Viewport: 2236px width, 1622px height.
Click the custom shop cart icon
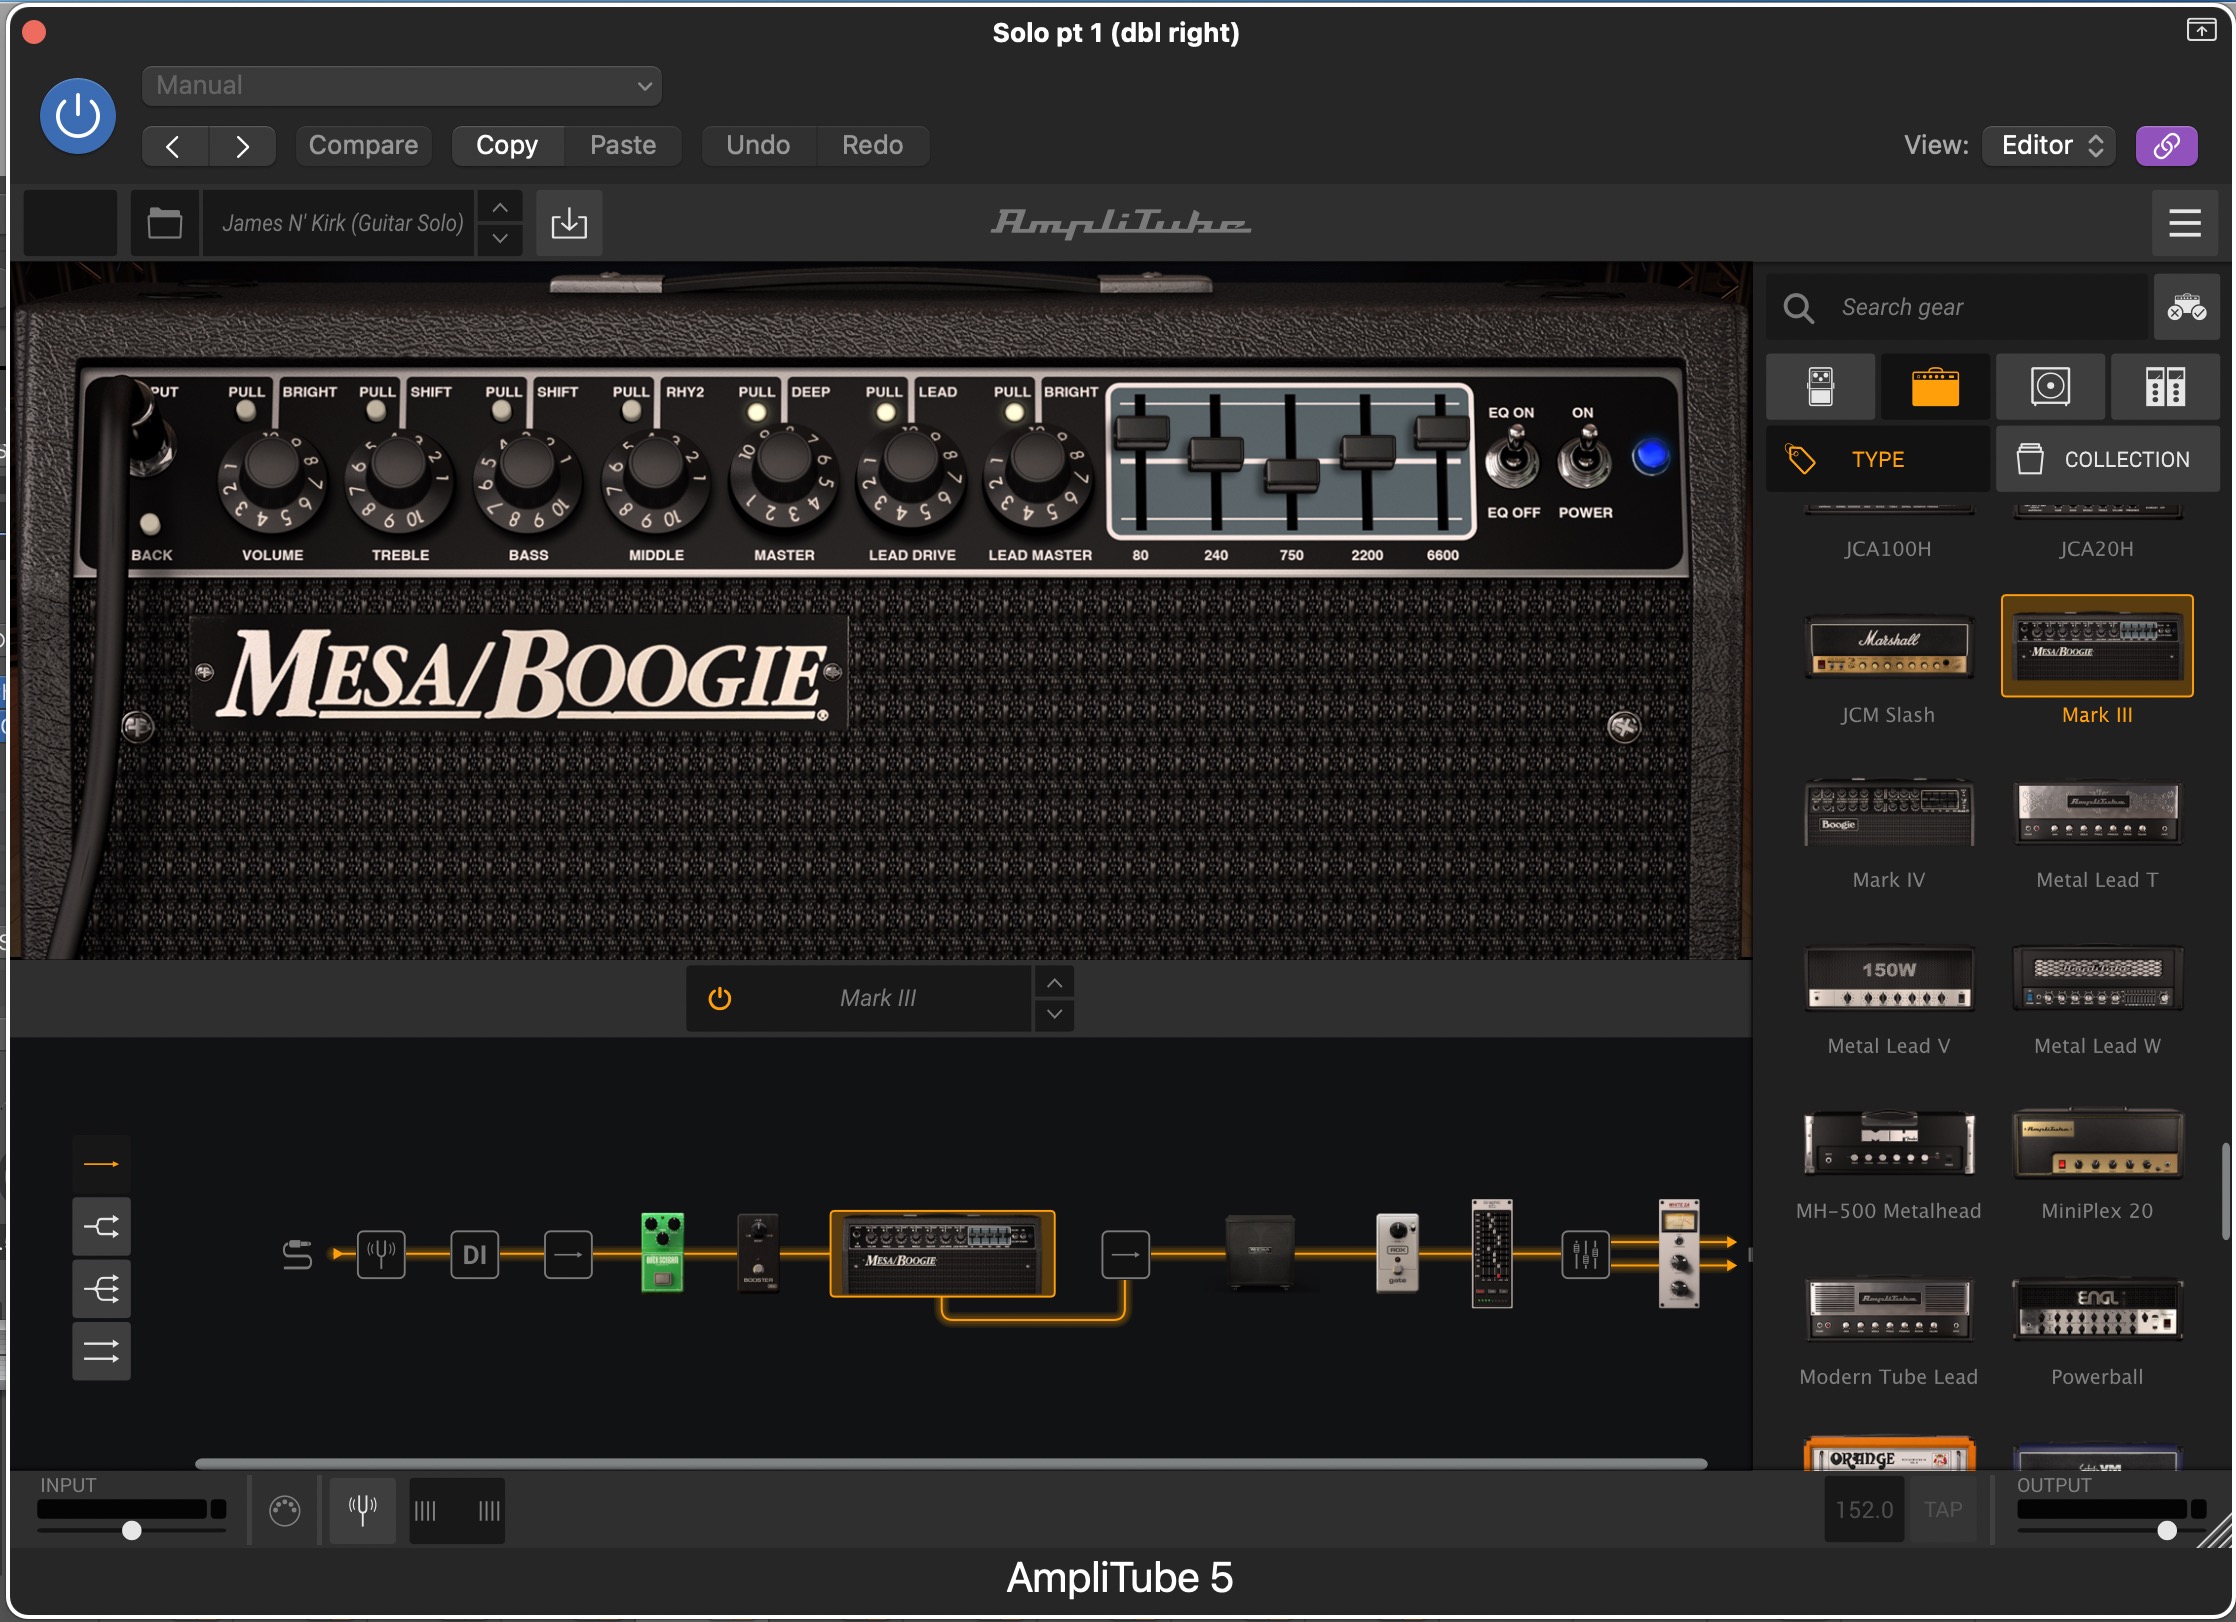tap(2186, 307)
